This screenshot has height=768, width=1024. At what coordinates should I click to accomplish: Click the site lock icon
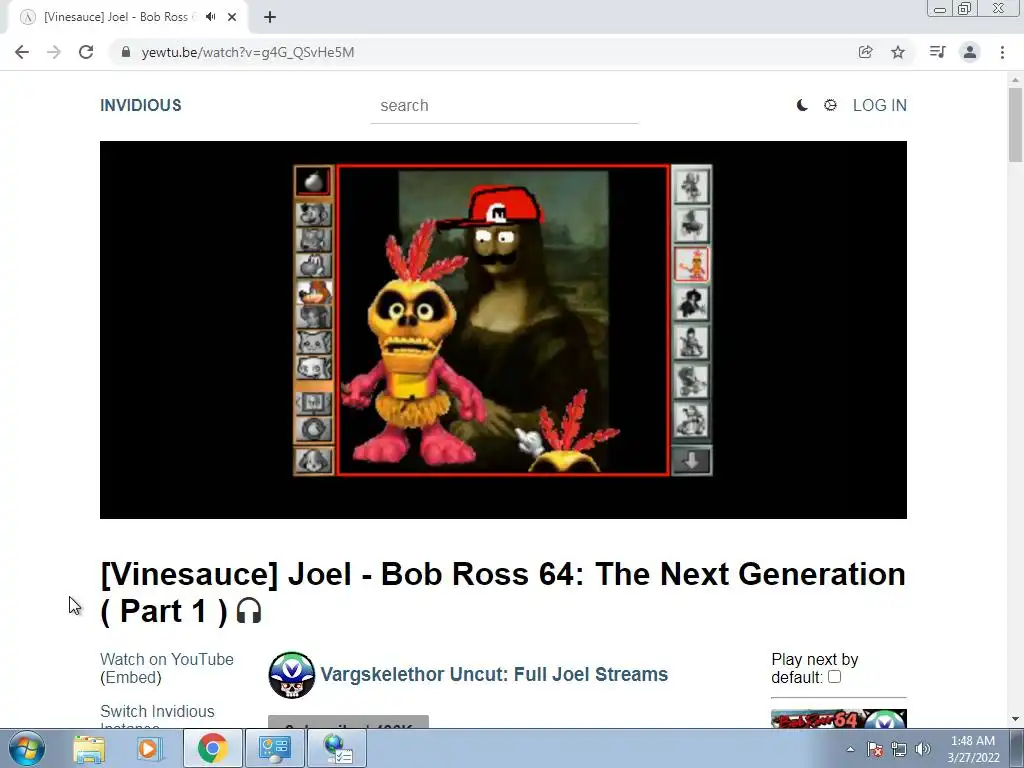[x=126, y=52]
